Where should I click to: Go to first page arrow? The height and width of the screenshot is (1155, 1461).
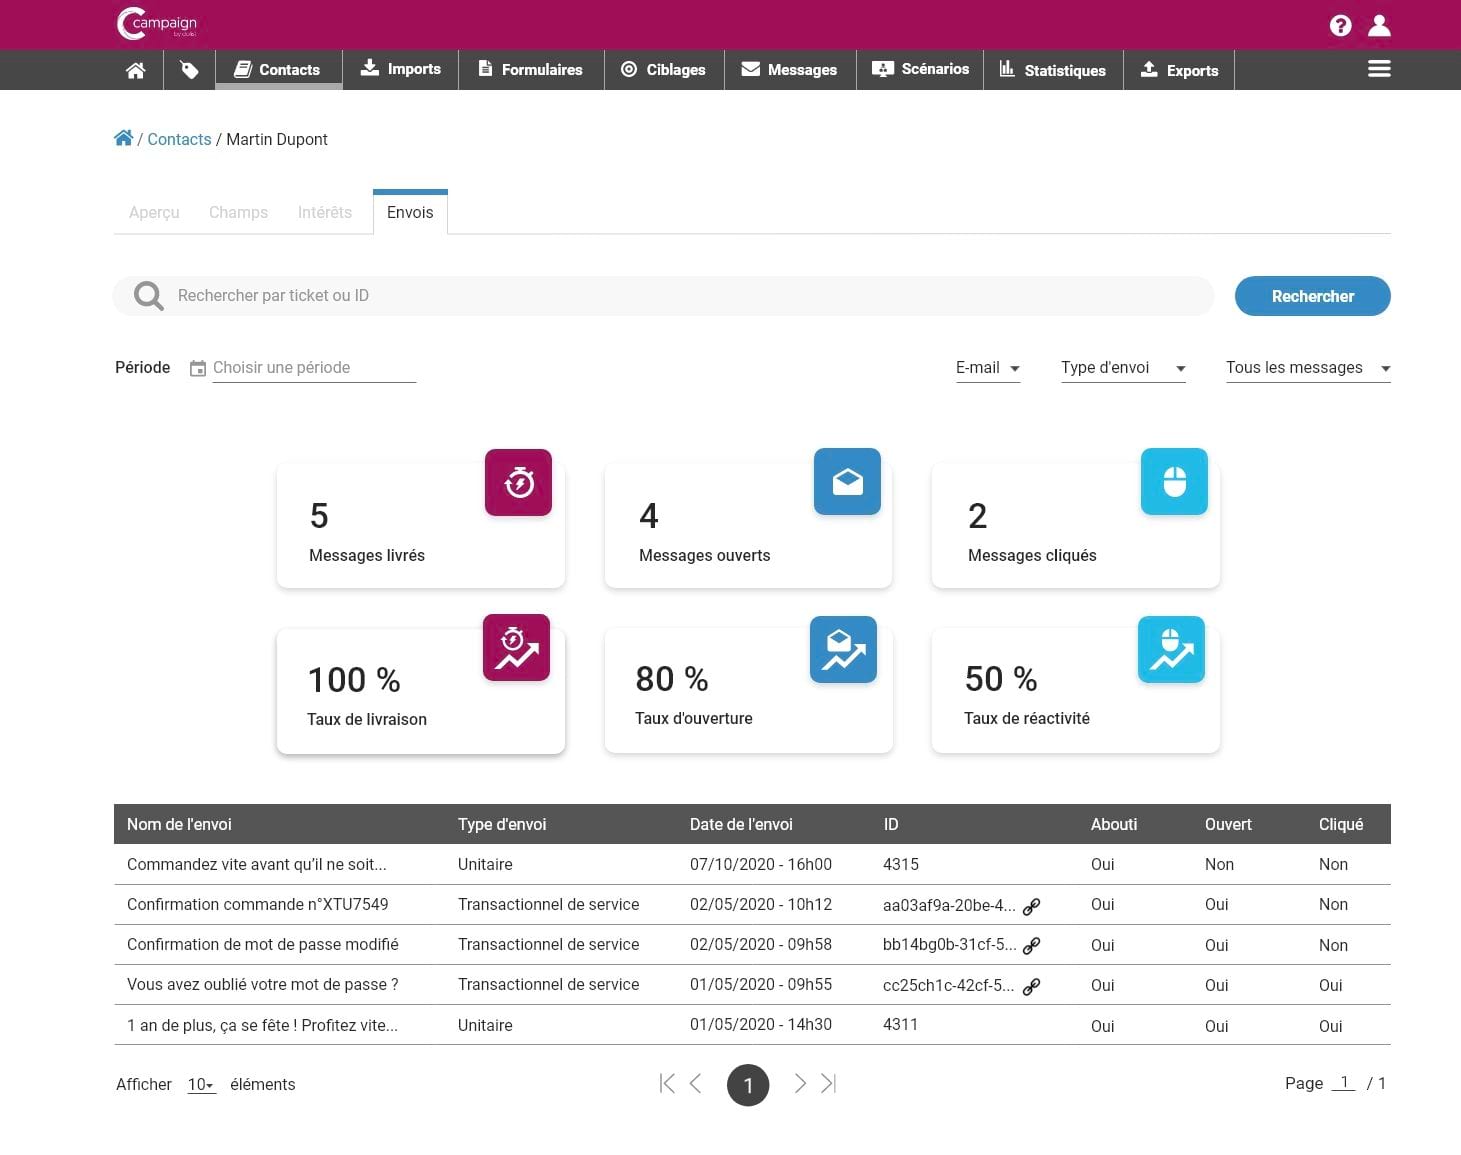667,1083
